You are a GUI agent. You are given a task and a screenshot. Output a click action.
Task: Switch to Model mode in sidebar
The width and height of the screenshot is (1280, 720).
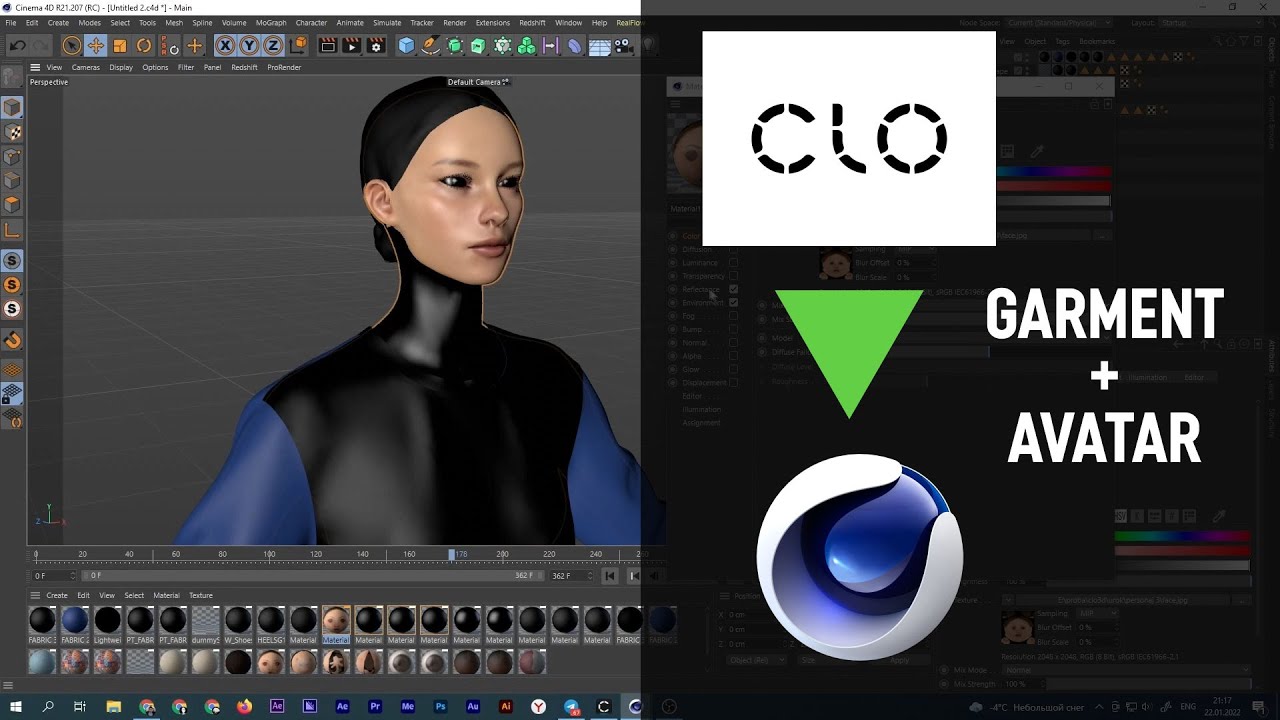pos(12,107)
